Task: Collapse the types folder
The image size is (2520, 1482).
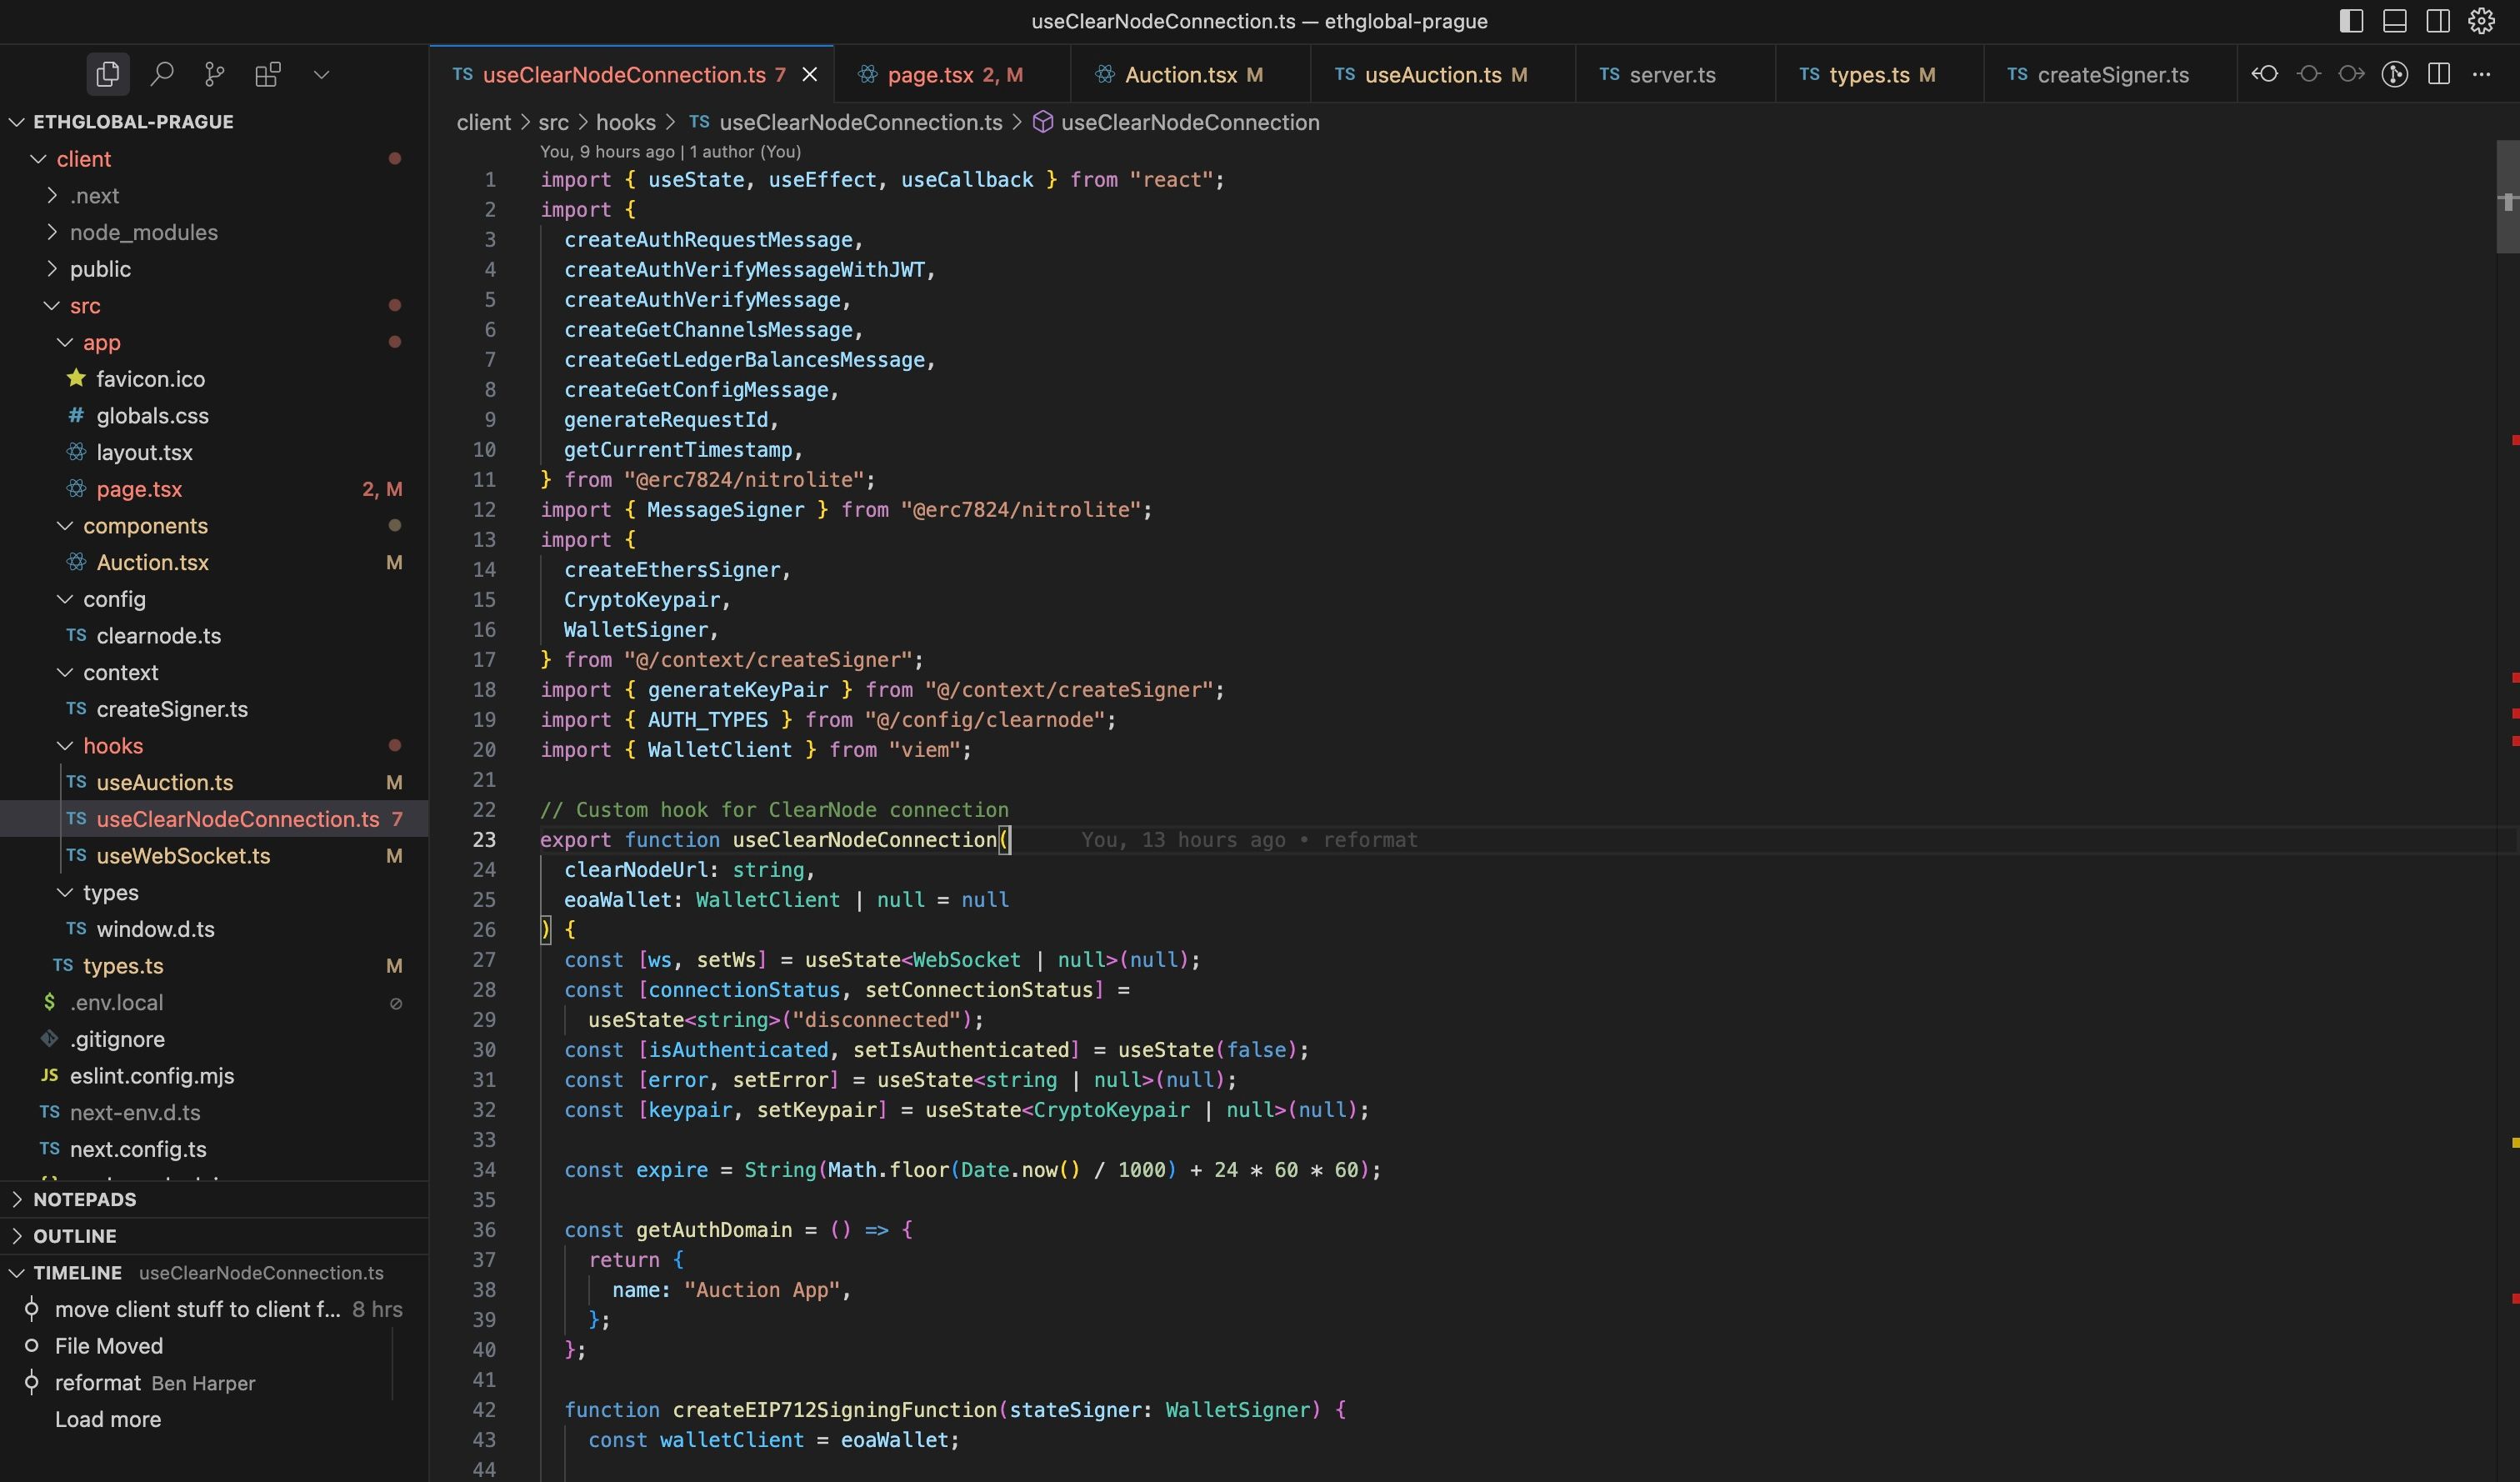Action: [x=214, y=892]
